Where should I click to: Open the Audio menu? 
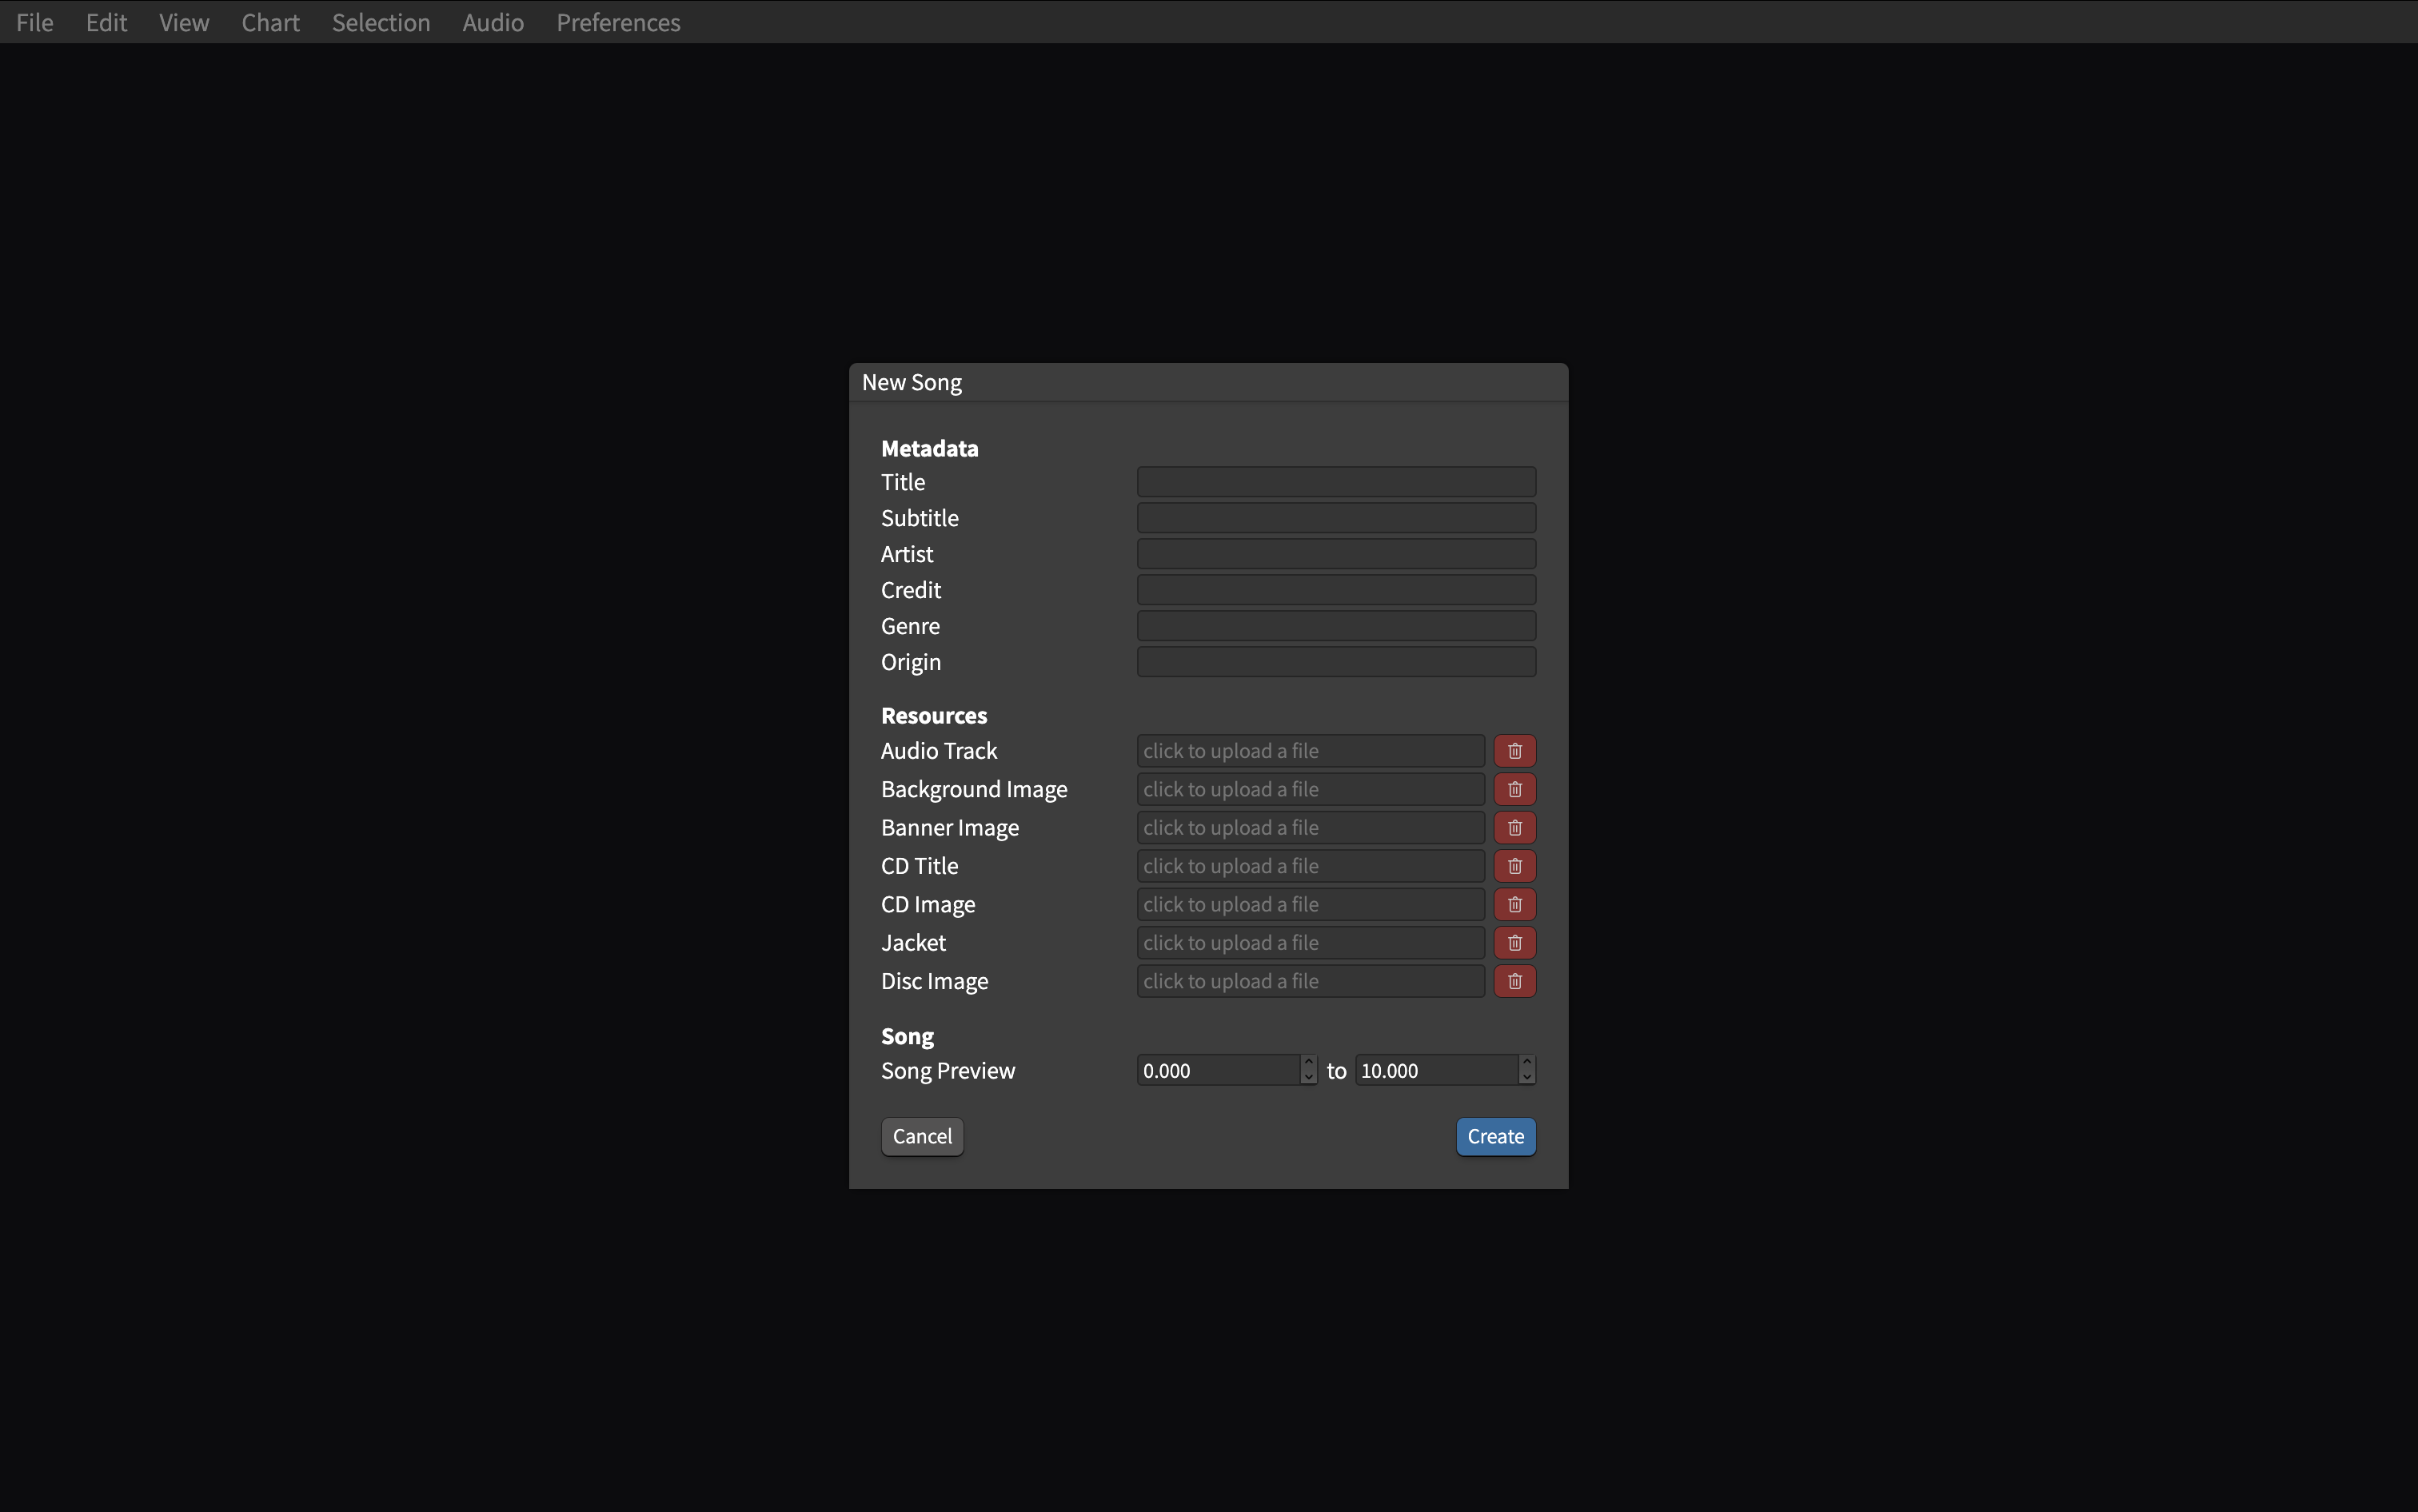tap(493, 22)
